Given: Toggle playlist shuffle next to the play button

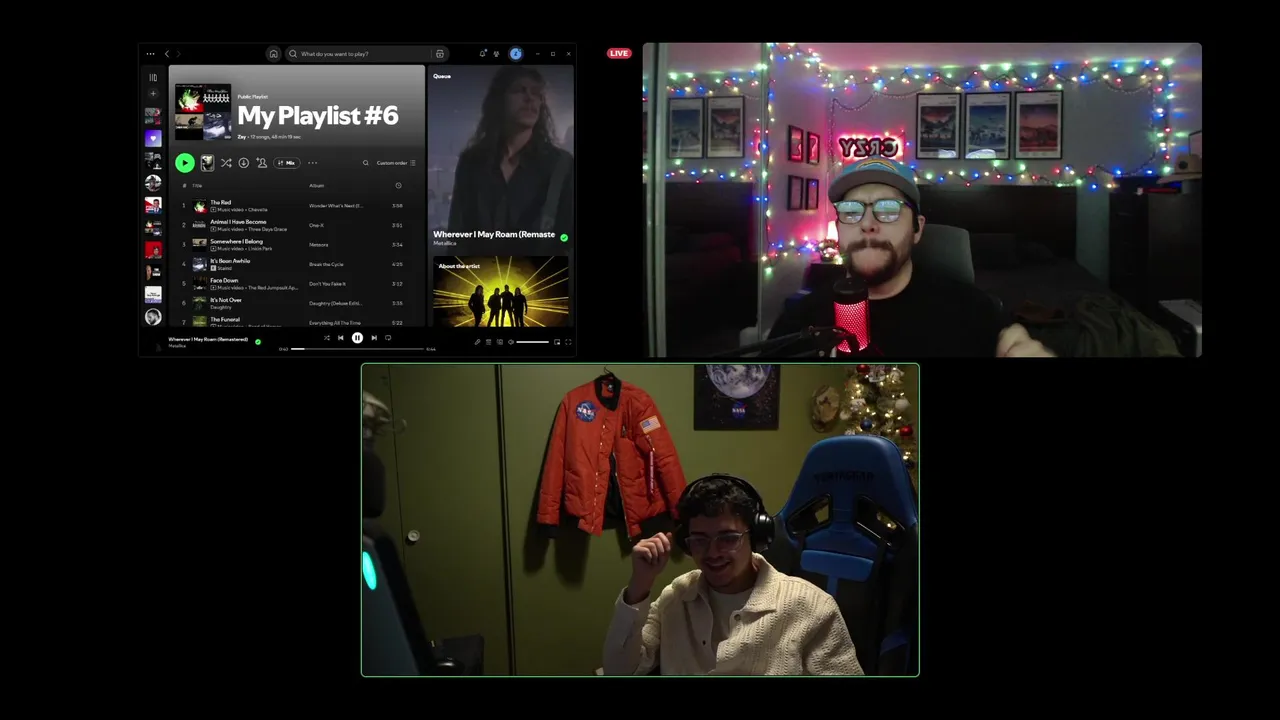Looking at the screenshot, I should 226,163.
